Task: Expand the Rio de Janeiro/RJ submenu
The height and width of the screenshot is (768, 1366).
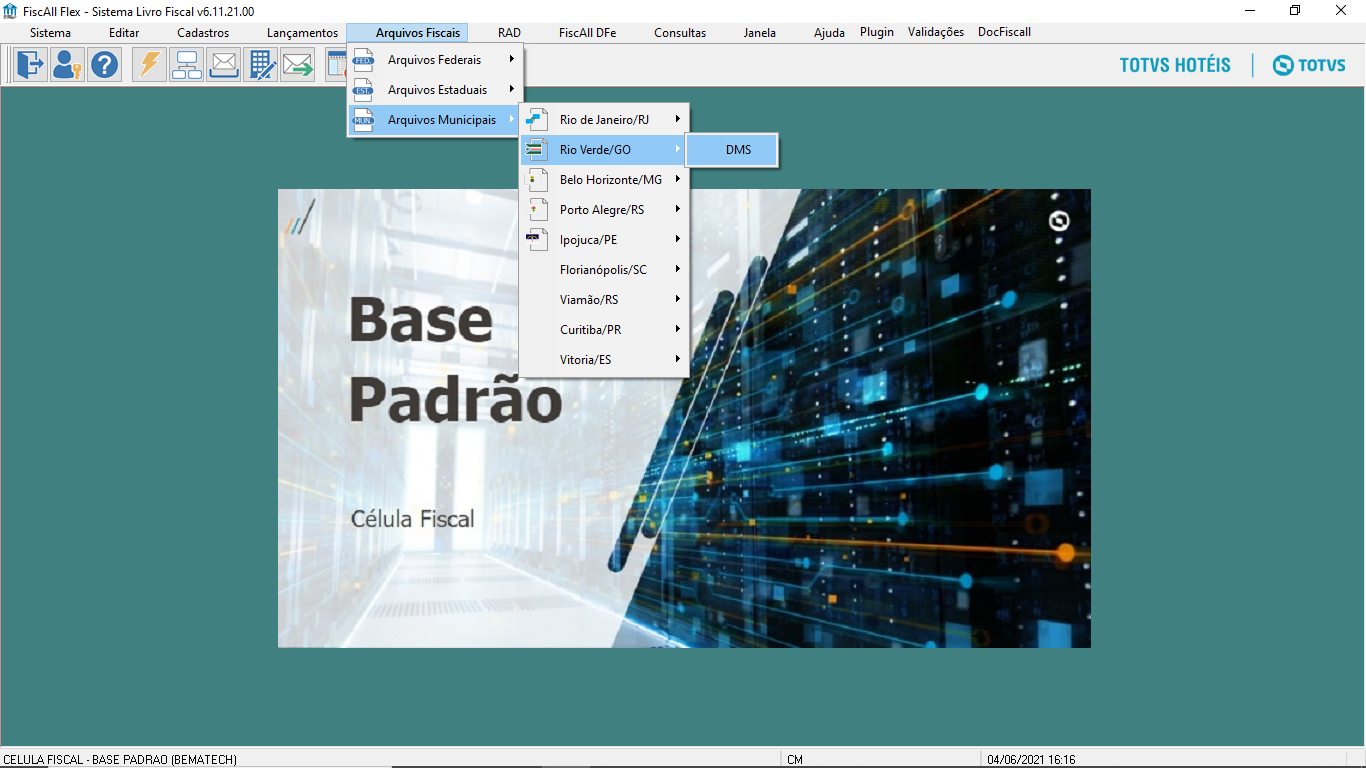Action: click(604, 120)
